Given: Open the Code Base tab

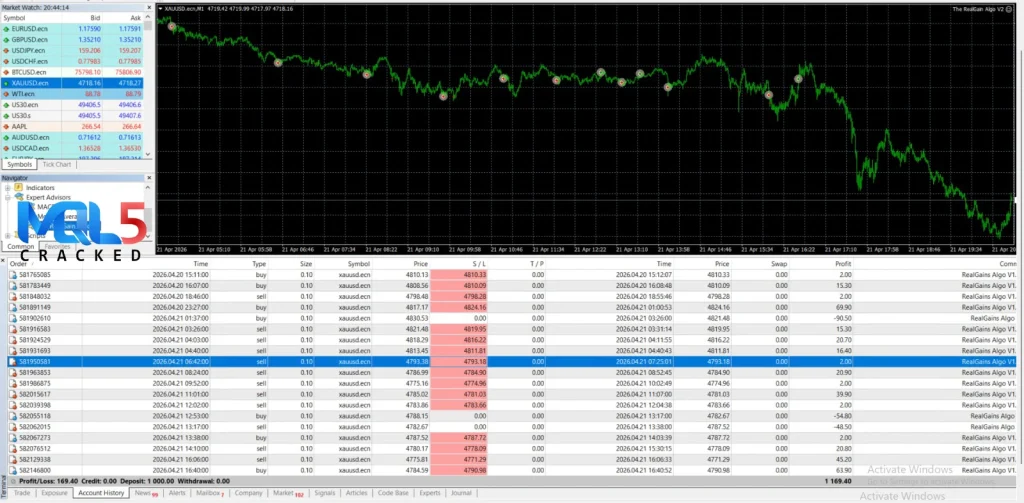Looking at the screenshot, I should coord(393,493).
